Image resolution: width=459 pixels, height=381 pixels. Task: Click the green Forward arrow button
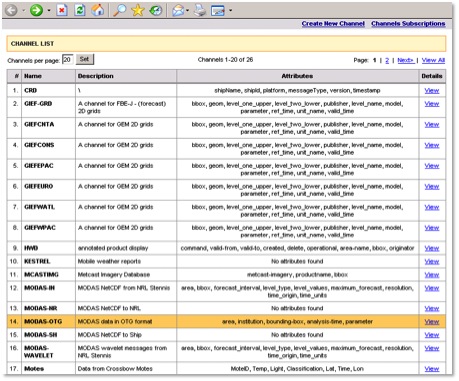[36, 10]
